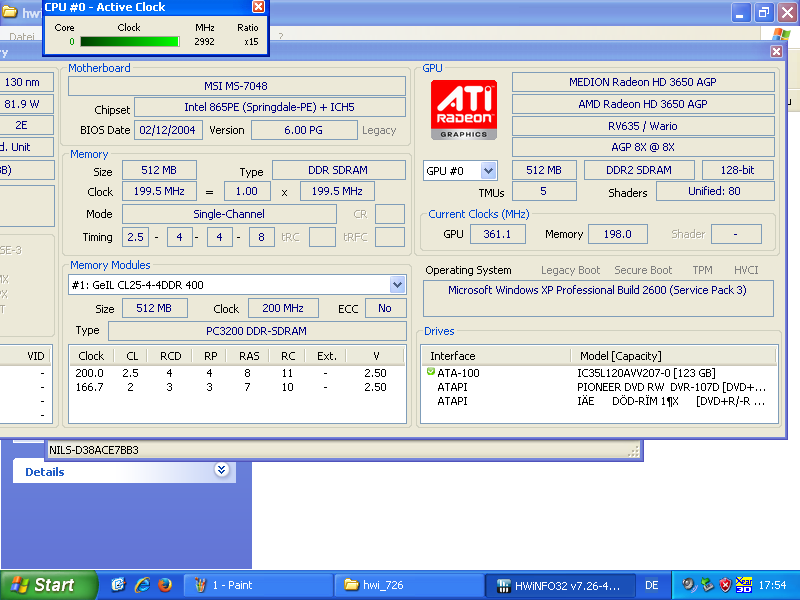The width and height of the screenshot is (800, 600).
Task: Click the hwi folder icon in title bar
Action: click(x=10, y=12)
